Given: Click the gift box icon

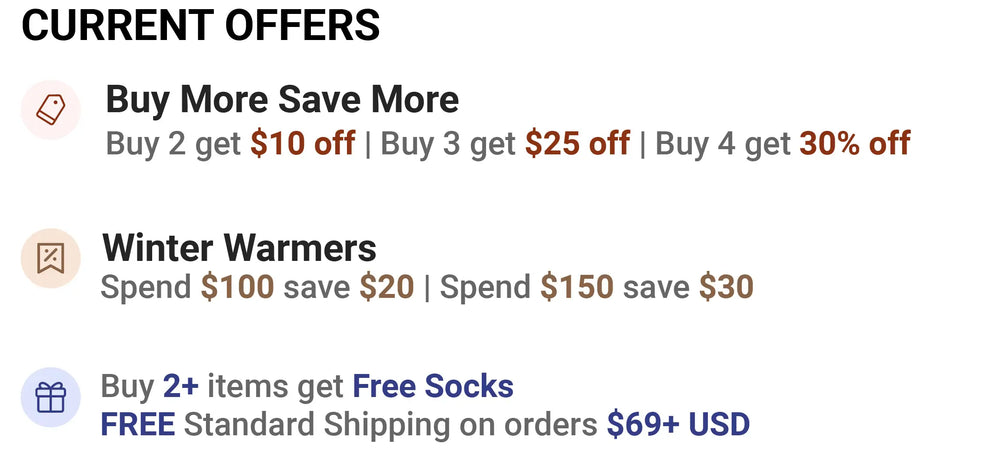Looking at the screenshot, I should tap(50, 398).
